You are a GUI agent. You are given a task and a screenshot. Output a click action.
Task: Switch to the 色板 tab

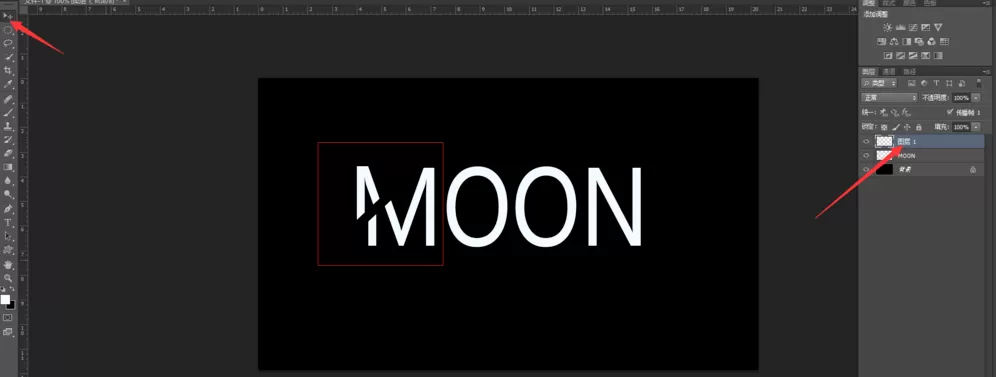tap(930, 4)
